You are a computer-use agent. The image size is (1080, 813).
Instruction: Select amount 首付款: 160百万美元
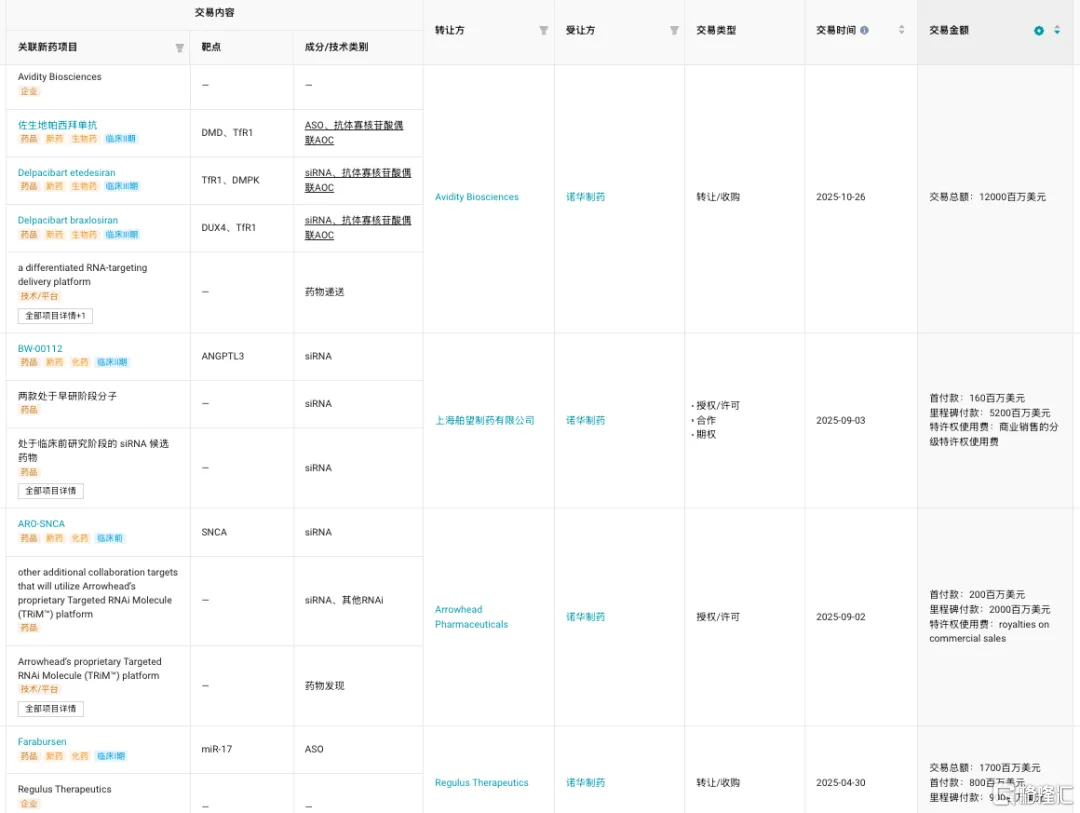click(x=977, y=398)
